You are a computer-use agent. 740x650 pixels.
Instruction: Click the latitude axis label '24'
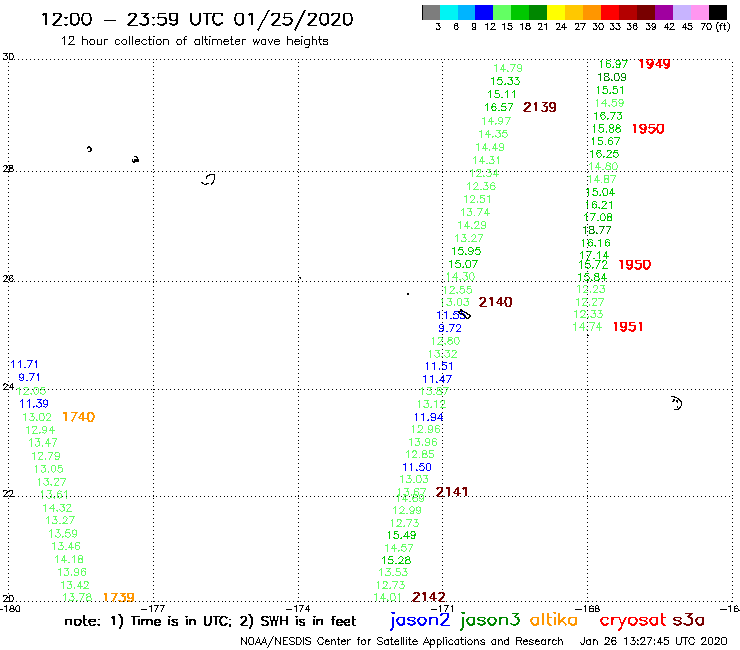tap(8, 387)
